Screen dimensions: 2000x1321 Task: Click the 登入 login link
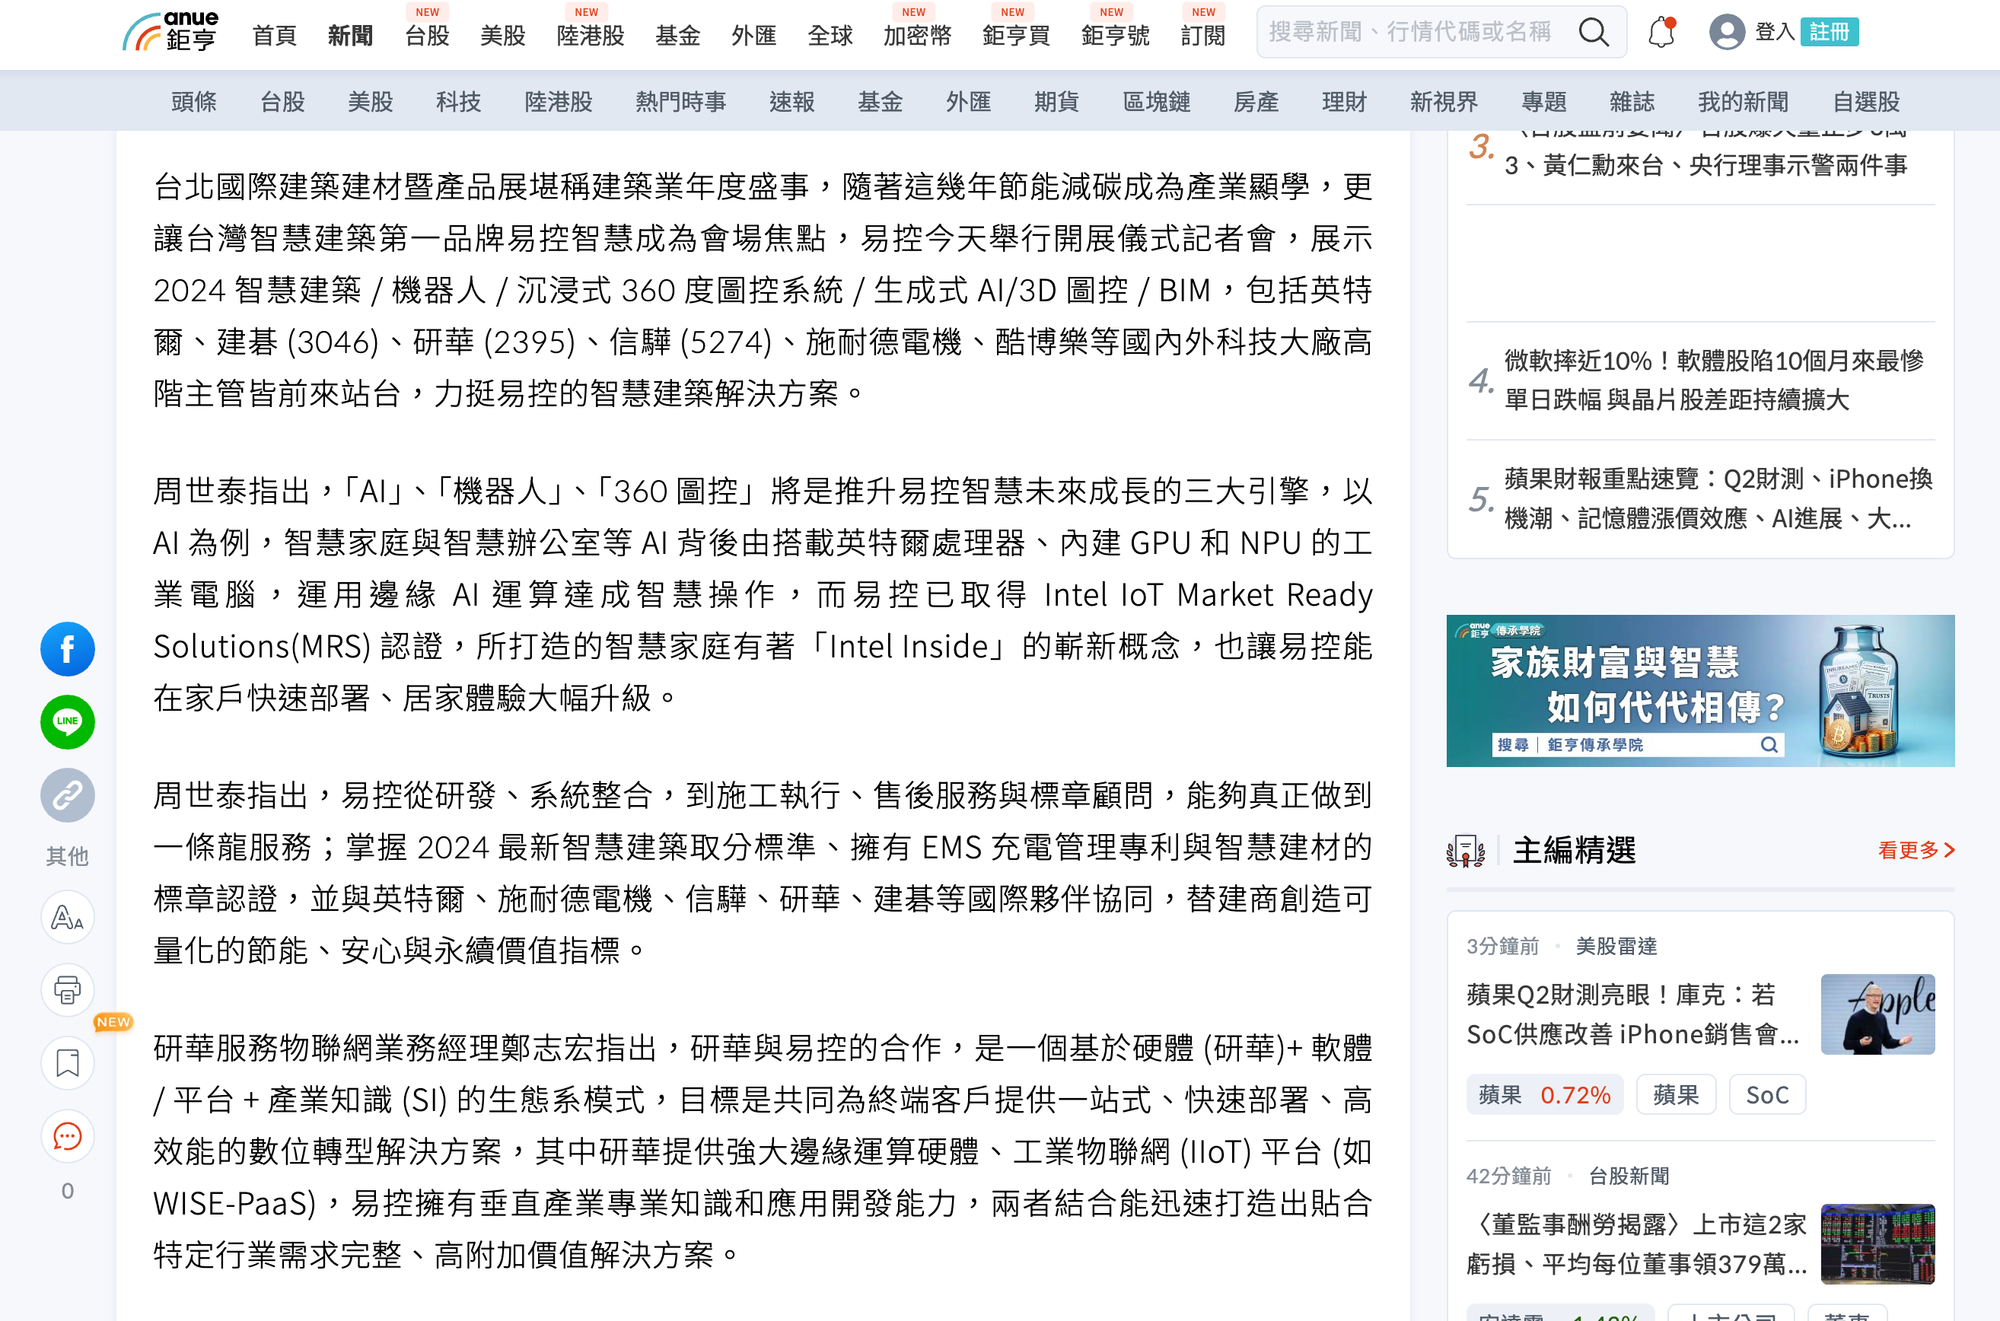[1774, 32]
